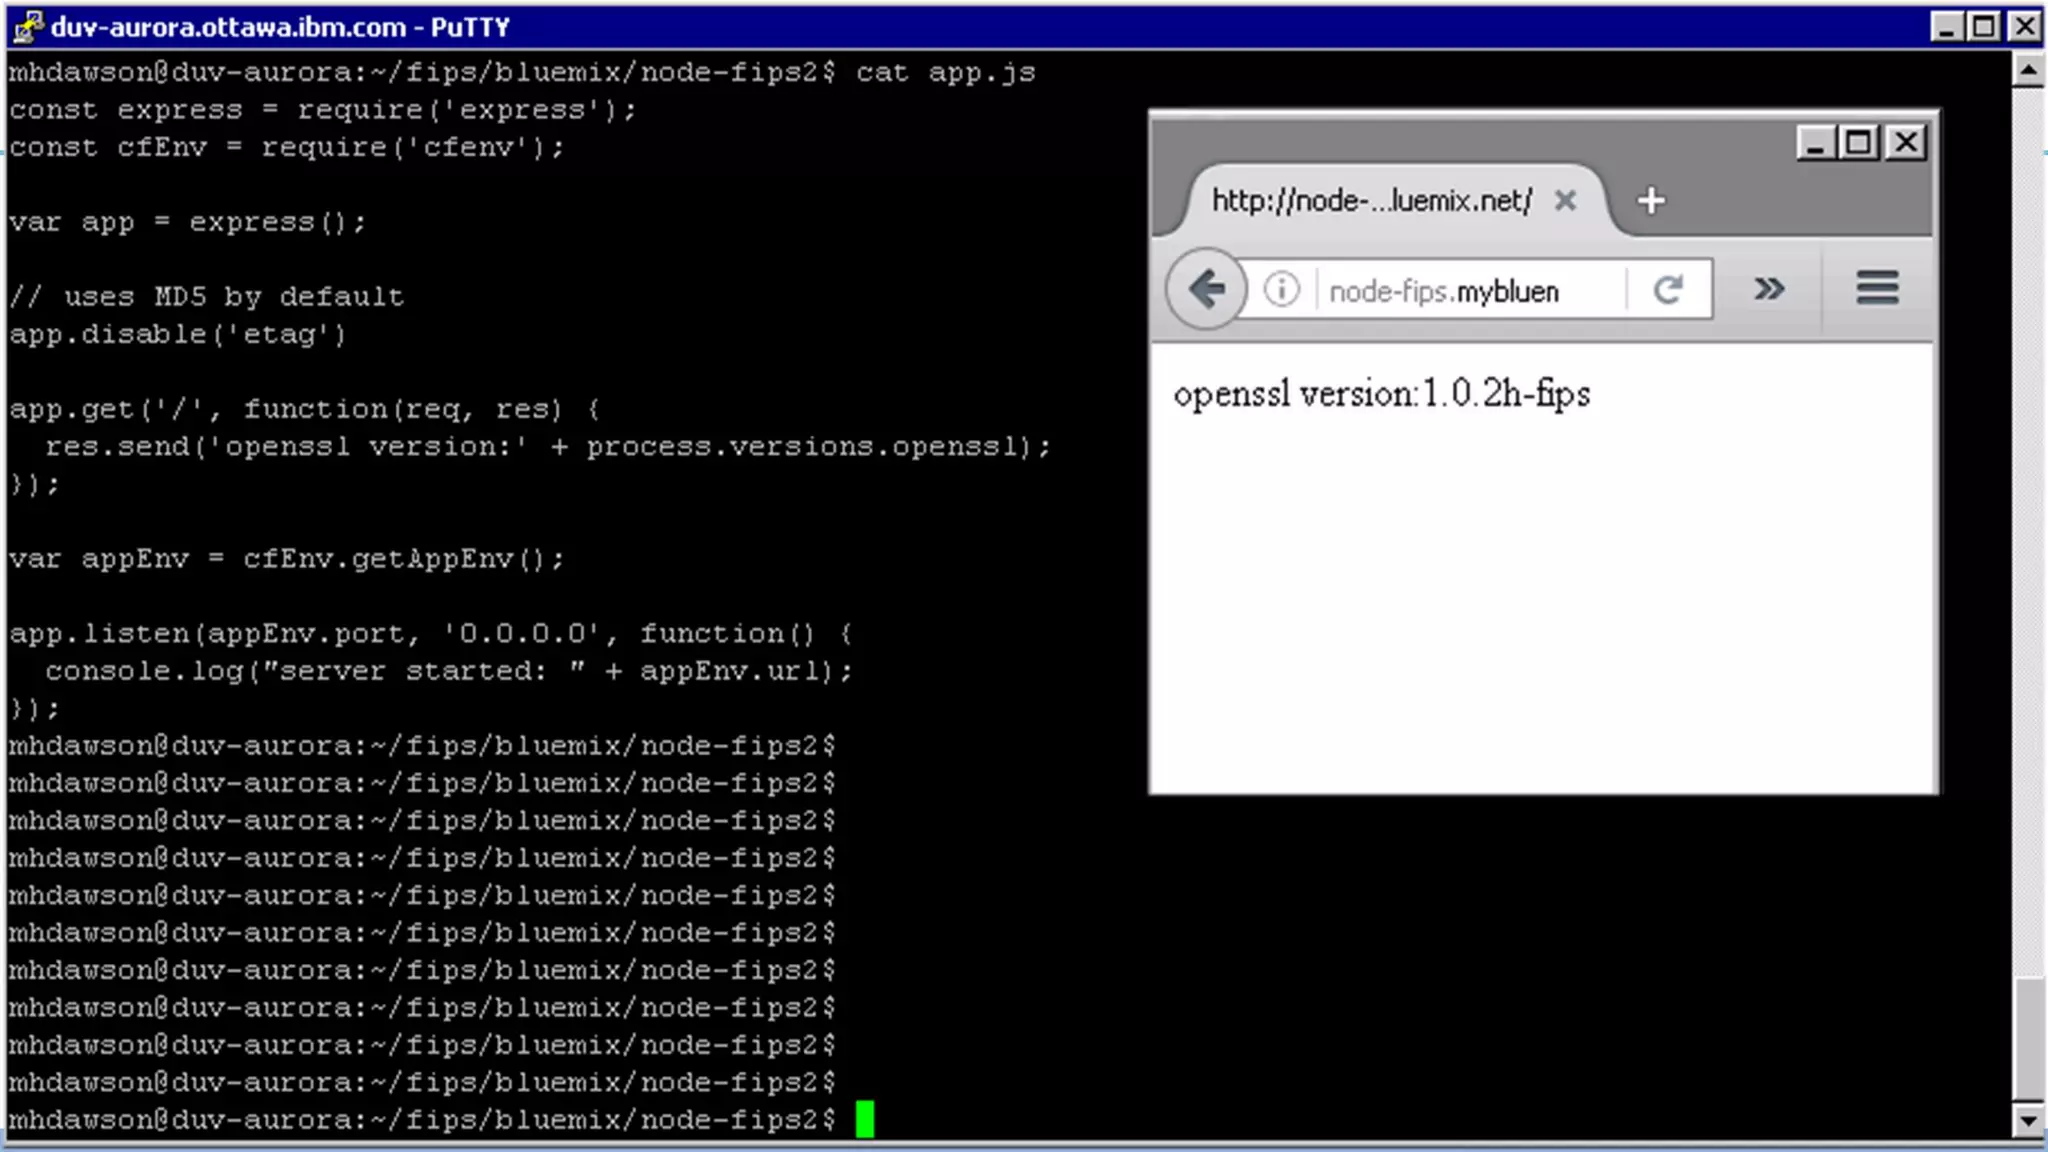Open the browser hamburger menu
Screen dimensions: 2048x1152
pyautogui.click(x=1877, y=288)
